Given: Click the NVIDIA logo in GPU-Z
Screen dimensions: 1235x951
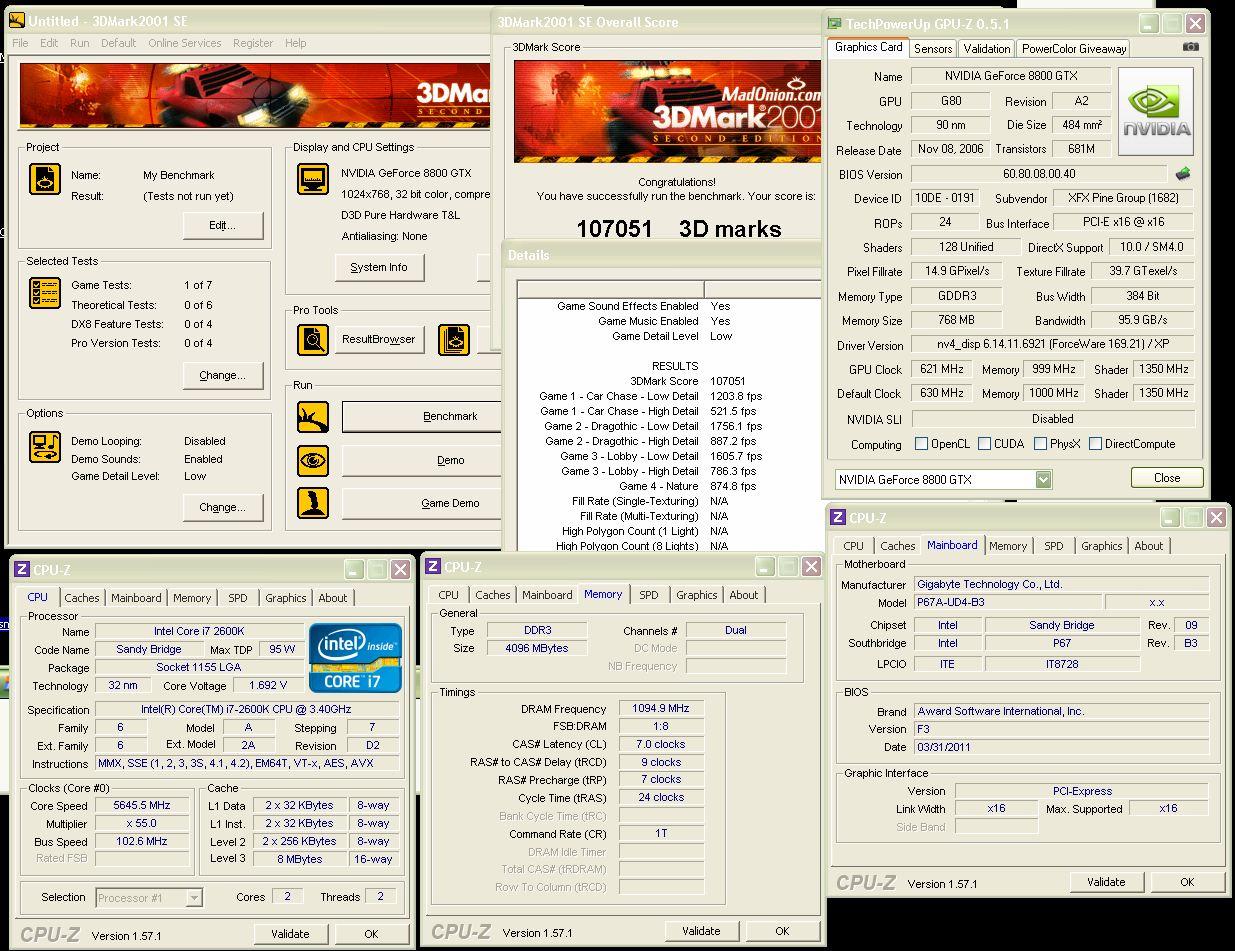Looking at the screenshot, I should (x=1155, y=111).
